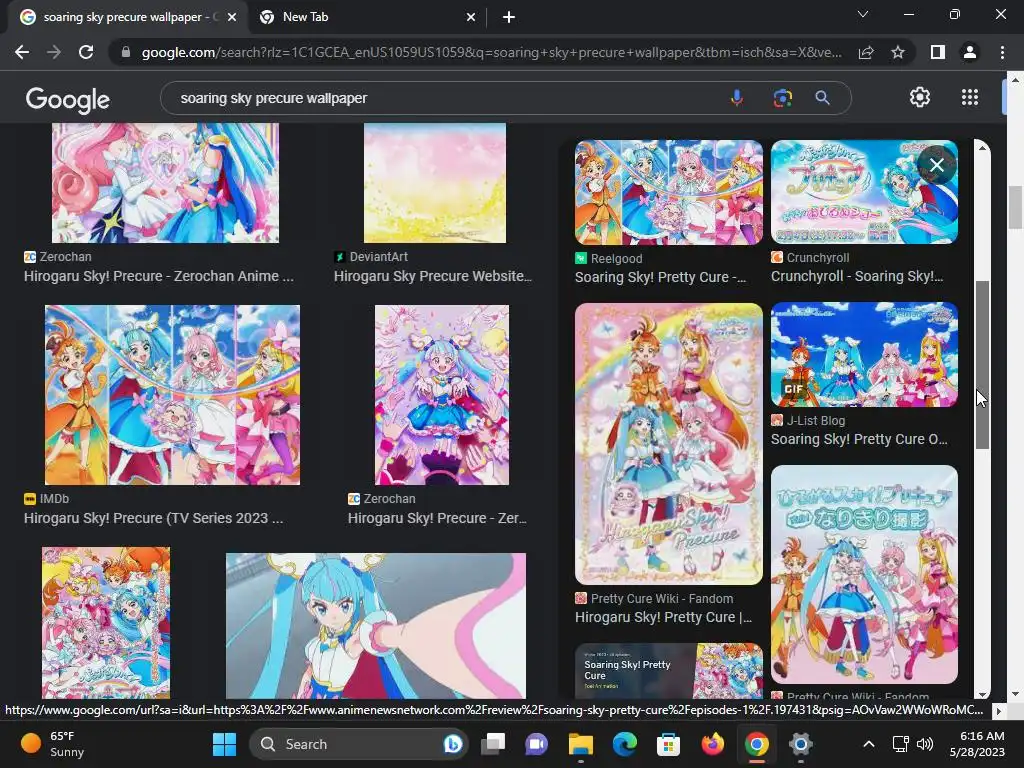Open the Chrome profile menu
This screenshot has height=768, width=1024.
(970, 52)
